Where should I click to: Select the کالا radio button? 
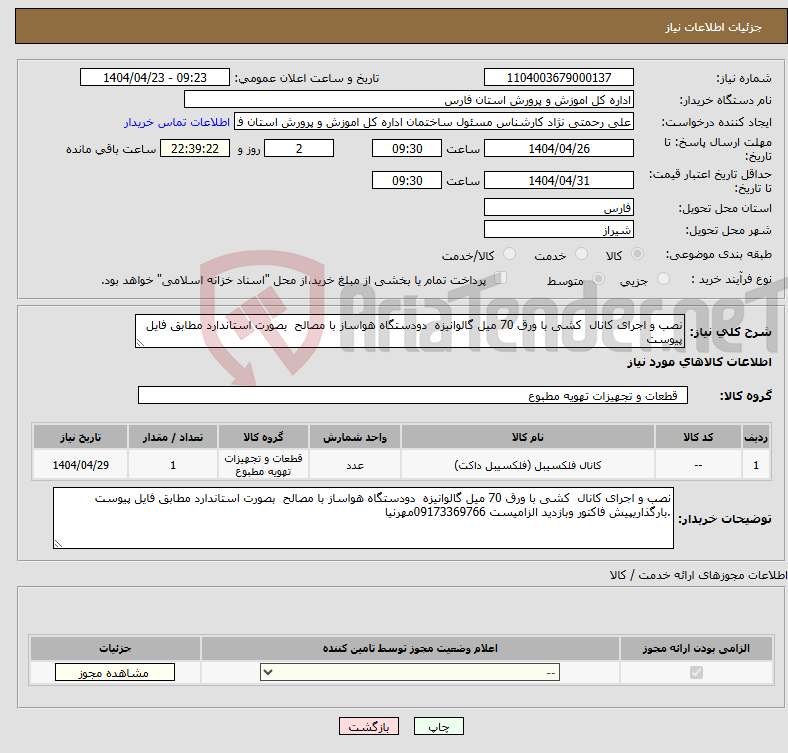pos(637,254)
